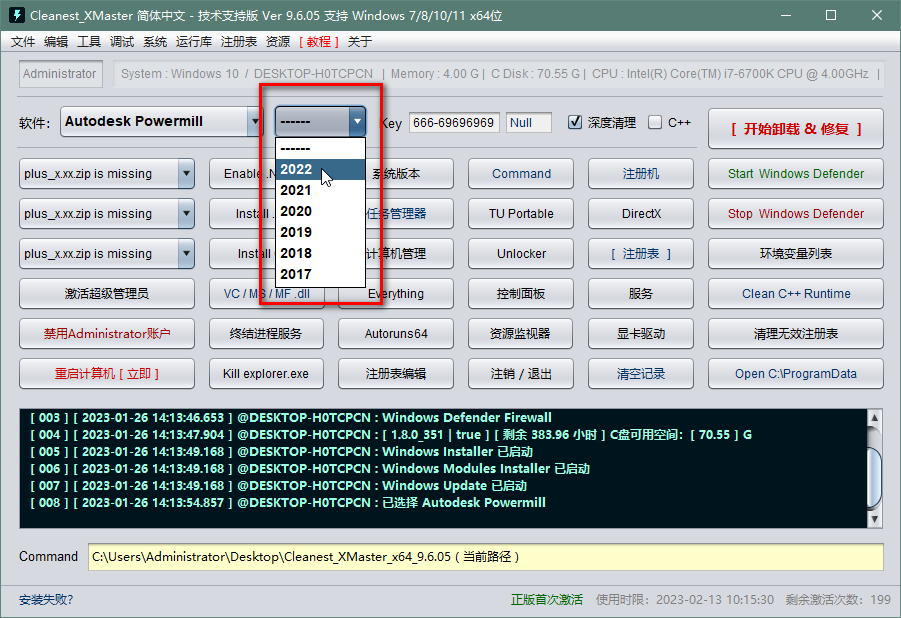Click the log scrollbar up arrow
Viewport: 901px width, 618px height.
point(874,417)
